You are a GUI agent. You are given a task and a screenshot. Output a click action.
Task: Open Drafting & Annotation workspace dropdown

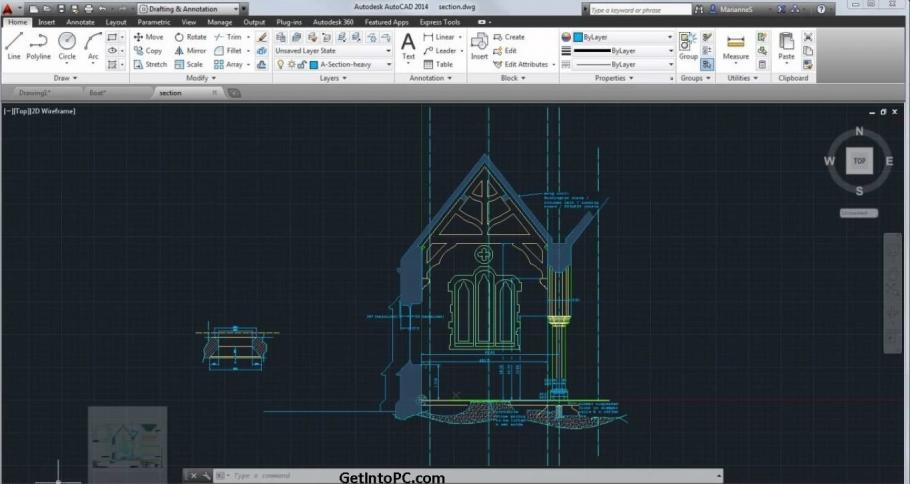(189, 9)
